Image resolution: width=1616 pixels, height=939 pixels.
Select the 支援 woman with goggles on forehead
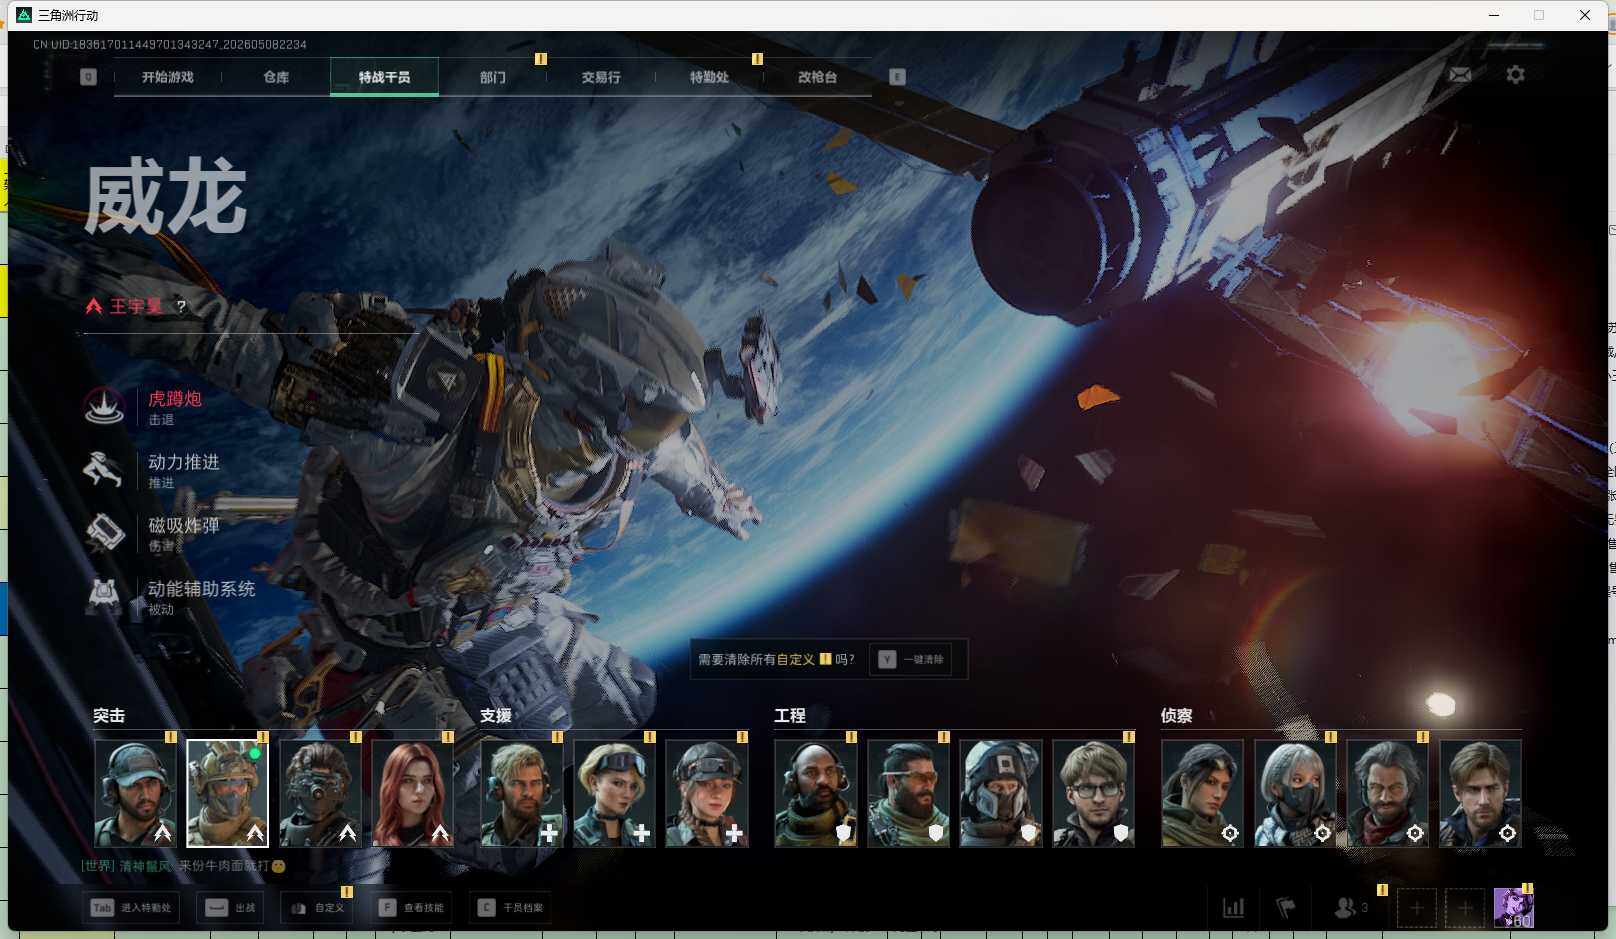pos(614,793)
